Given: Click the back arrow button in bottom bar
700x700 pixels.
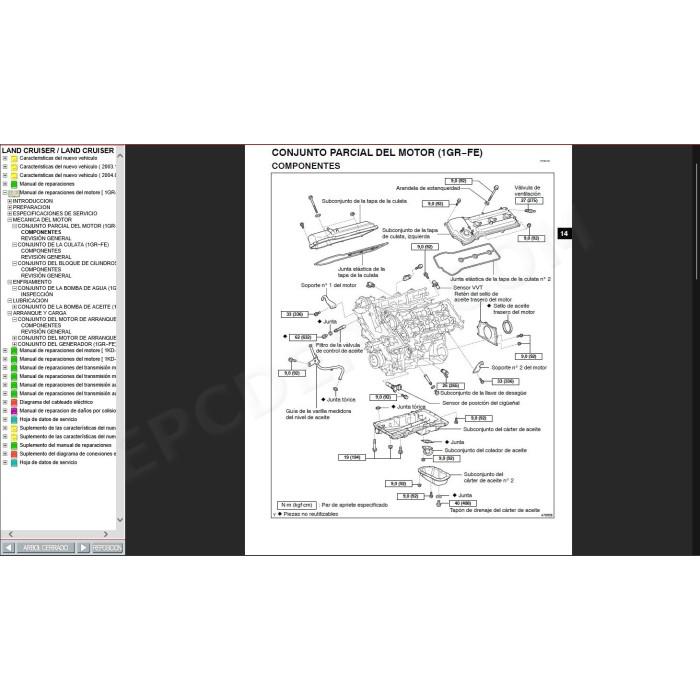Looking at the screenshot, I should (8, 547).
